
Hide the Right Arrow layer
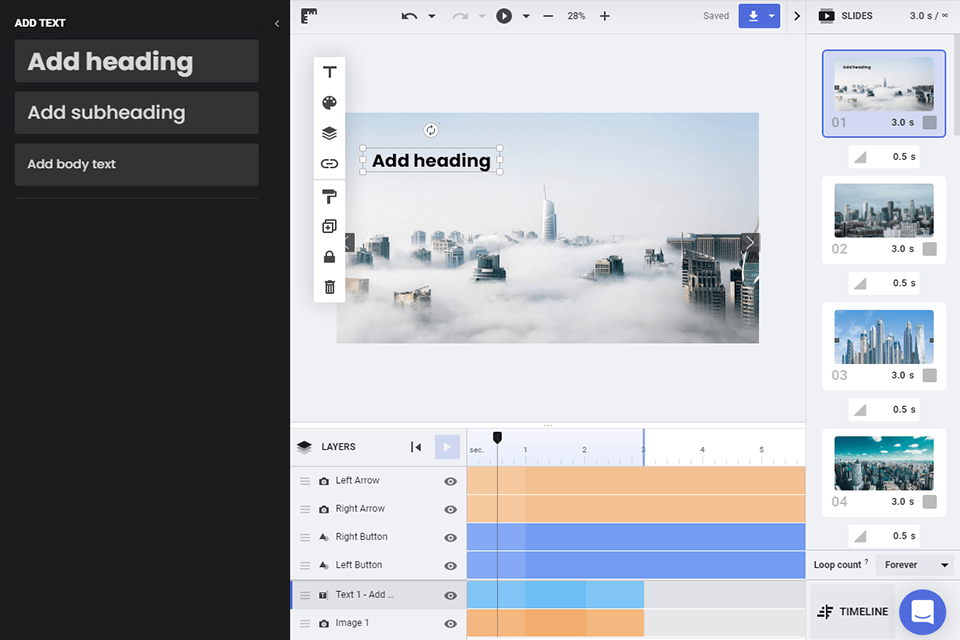coord(451,510)
